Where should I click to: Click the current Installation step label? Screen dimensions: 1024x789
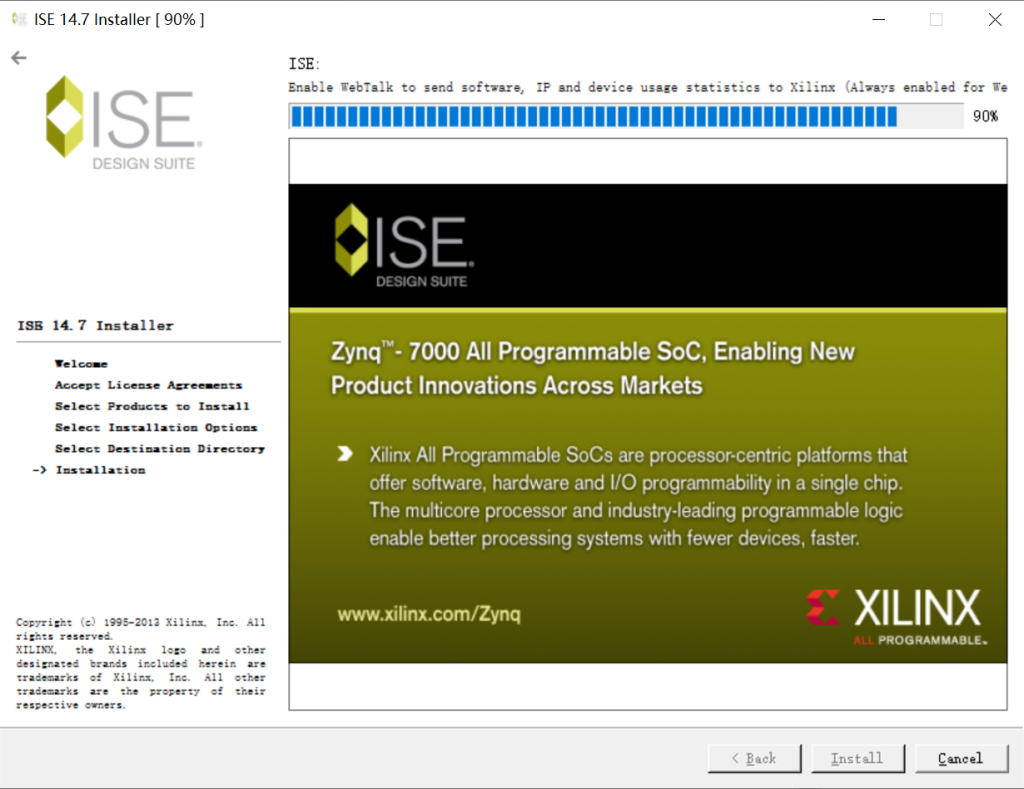click(100, 470)
